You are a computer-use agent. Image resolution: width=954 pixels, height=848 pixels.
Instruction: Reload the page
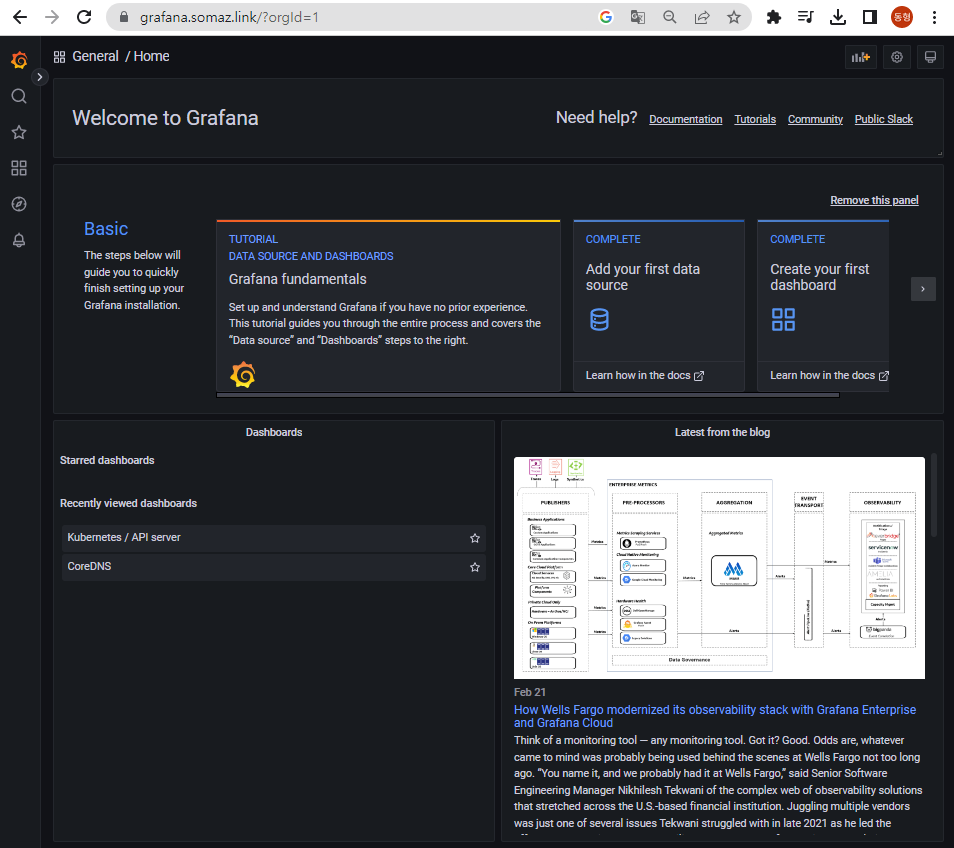coord(84,17)
